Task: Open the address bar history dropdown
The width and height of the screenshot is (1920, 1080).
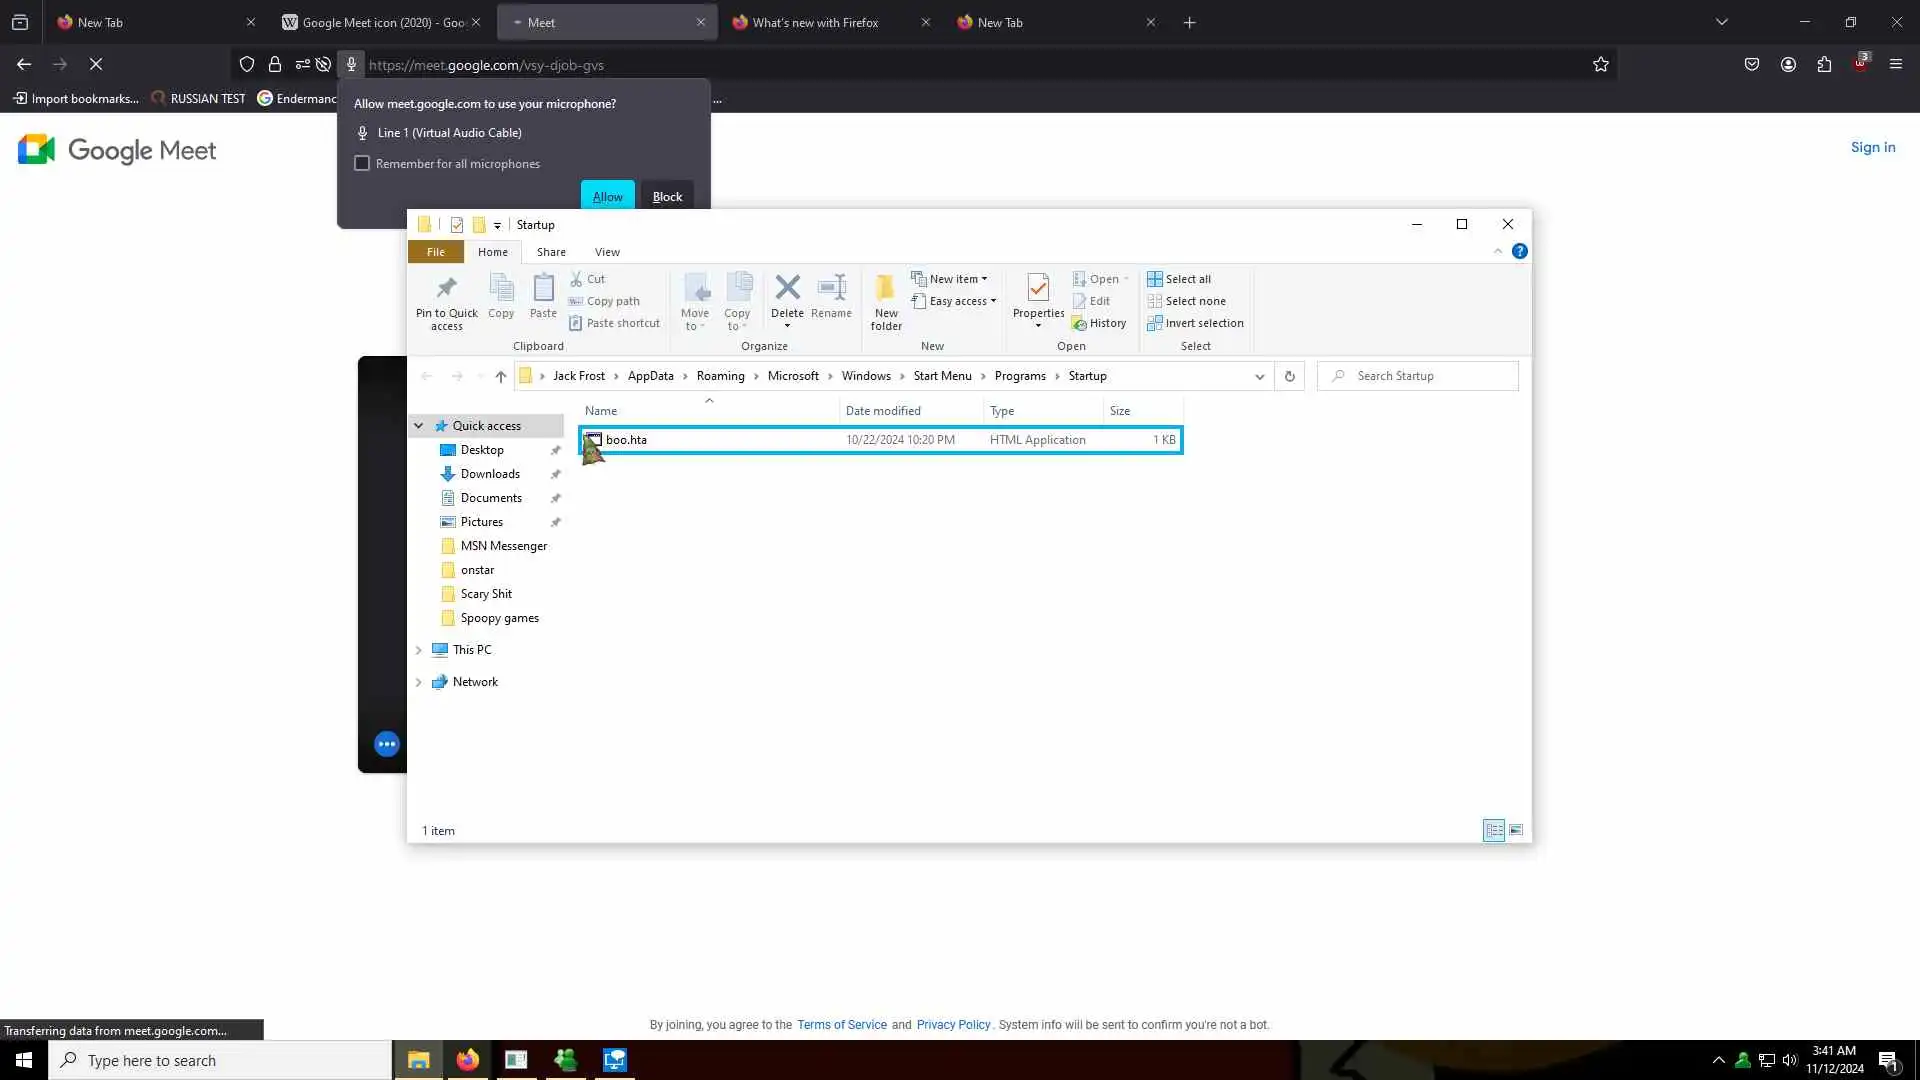Action: [x=1259, y=376]
